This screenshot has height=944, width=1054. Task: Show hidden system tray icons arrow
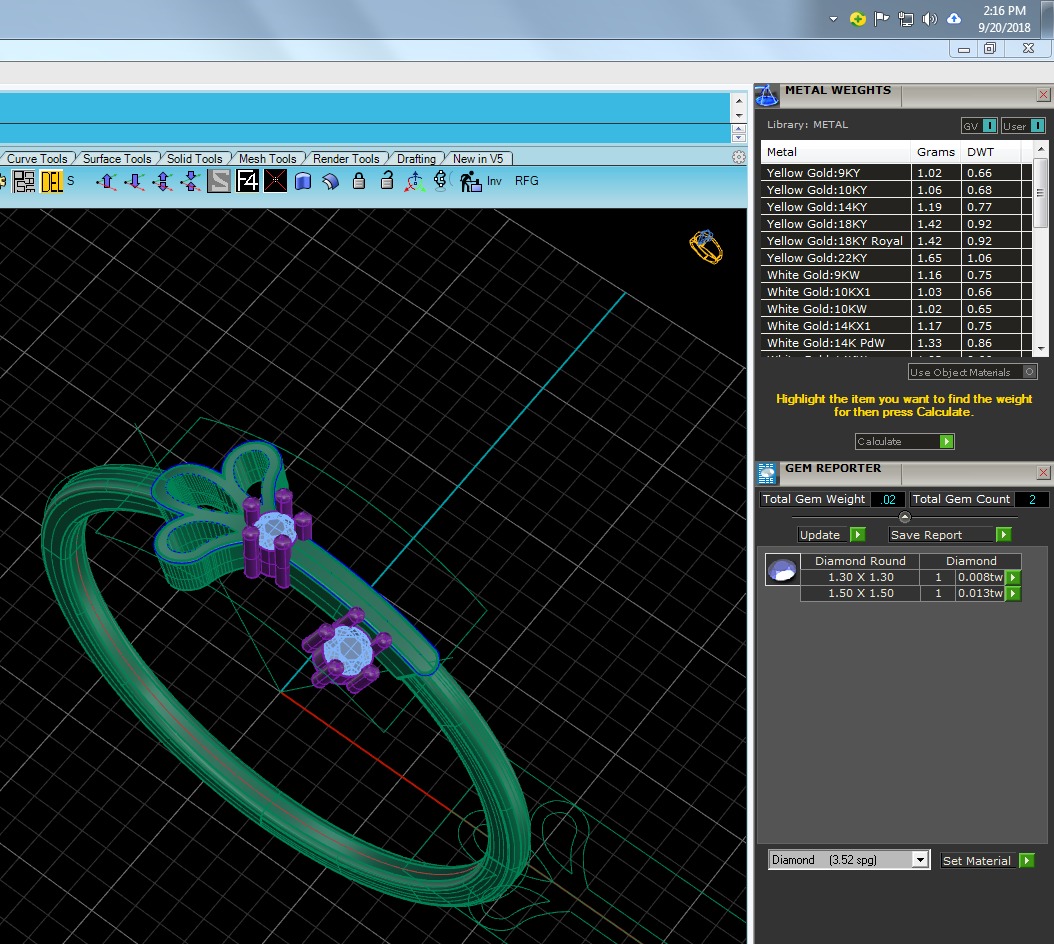click(x=834, y=19)
